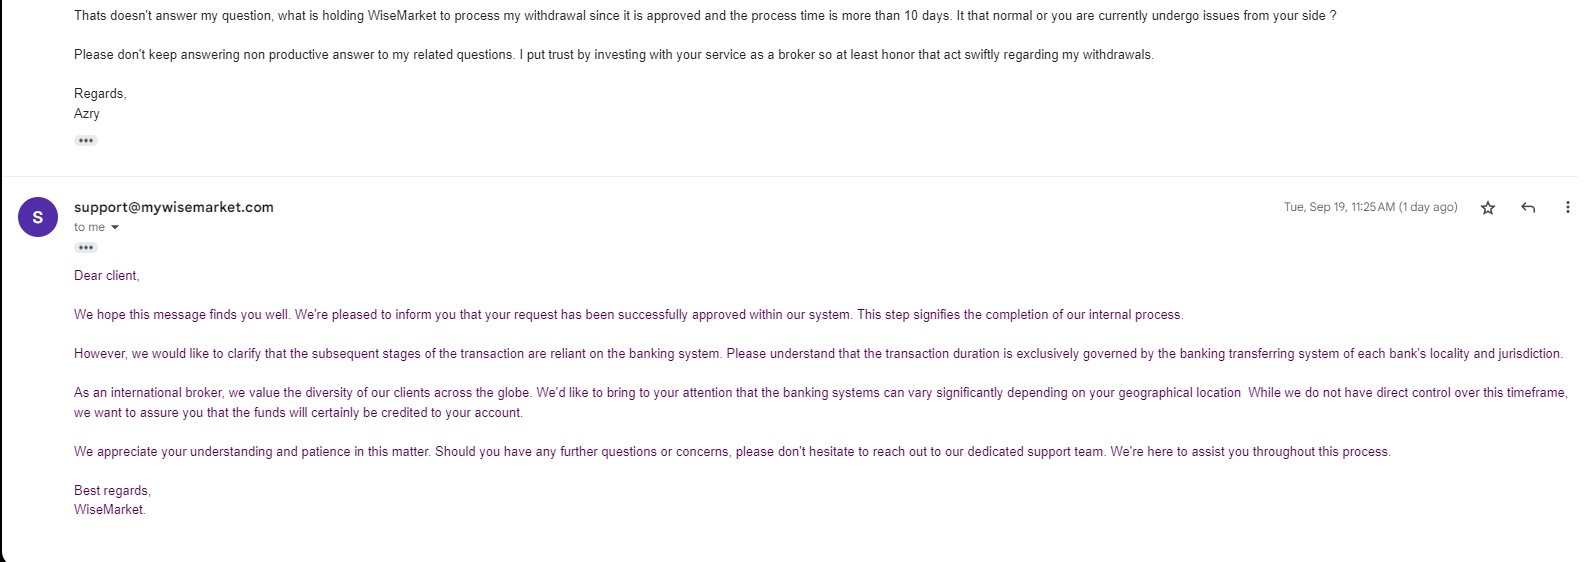1594x562 pixels.
Task: Star the message from support@mywisemarket.com
Action: tap(1487, 208)
